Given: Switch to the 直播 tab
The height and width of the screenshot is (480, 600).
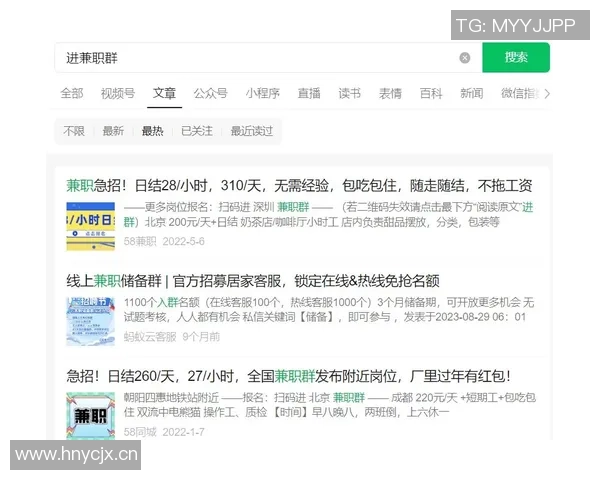Looking at the screenshot, I should [x=309, y=93].
